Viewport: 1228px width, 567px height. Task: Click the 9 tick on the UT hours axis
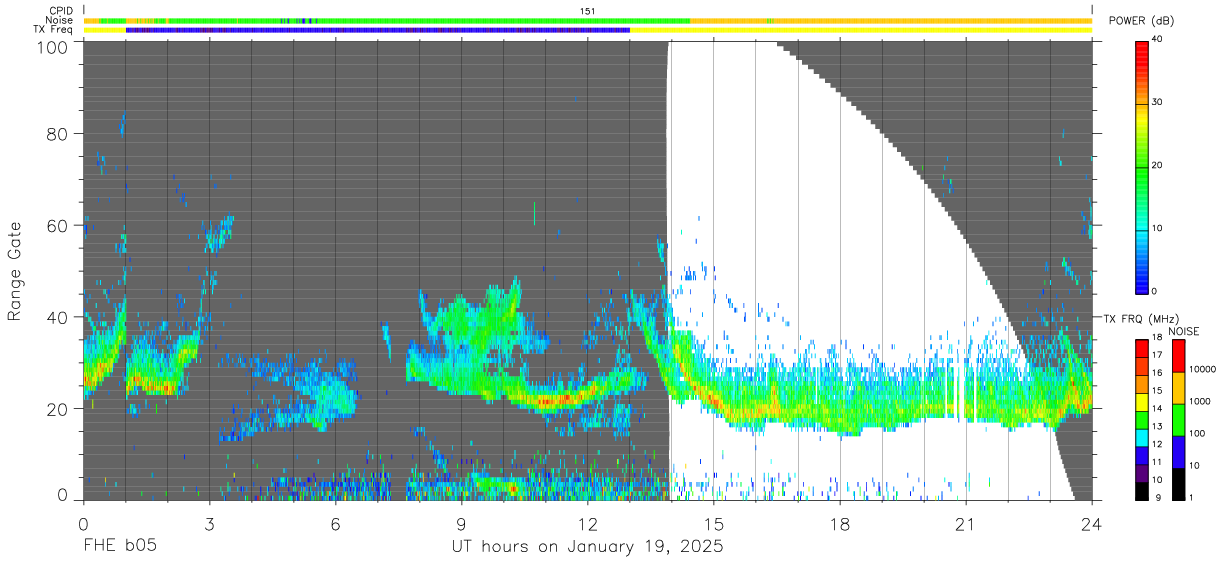461,523
